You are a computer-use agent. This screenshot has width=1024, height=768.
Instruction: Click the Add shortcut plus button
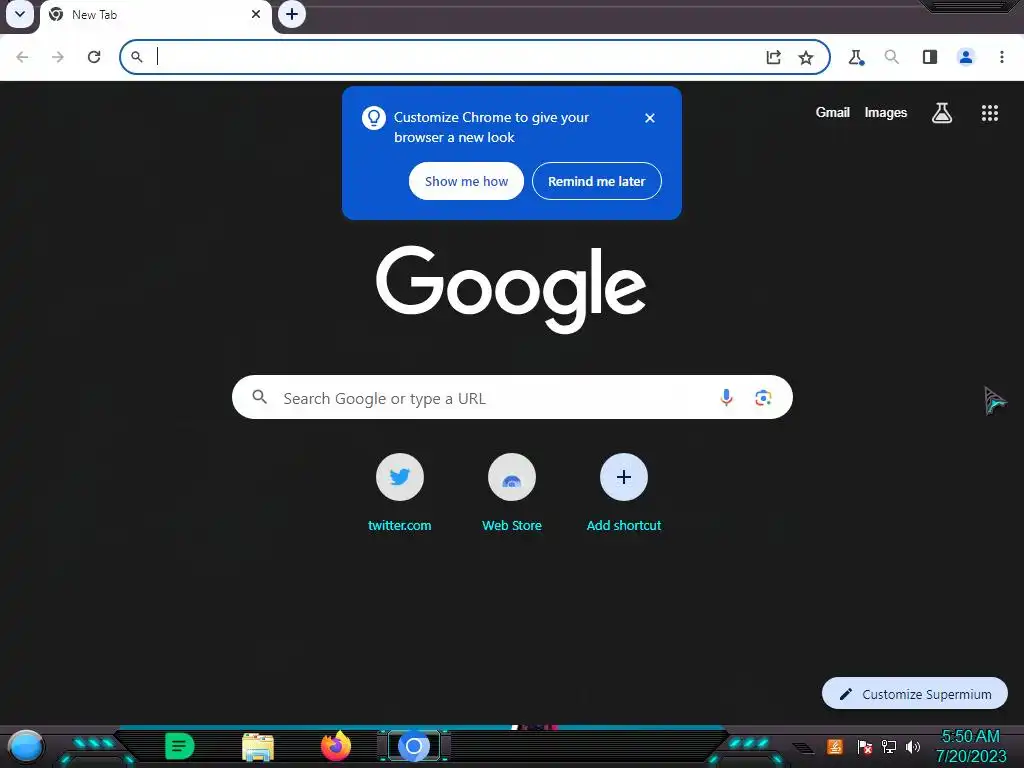pyautogui.click(x=624, y=477)
